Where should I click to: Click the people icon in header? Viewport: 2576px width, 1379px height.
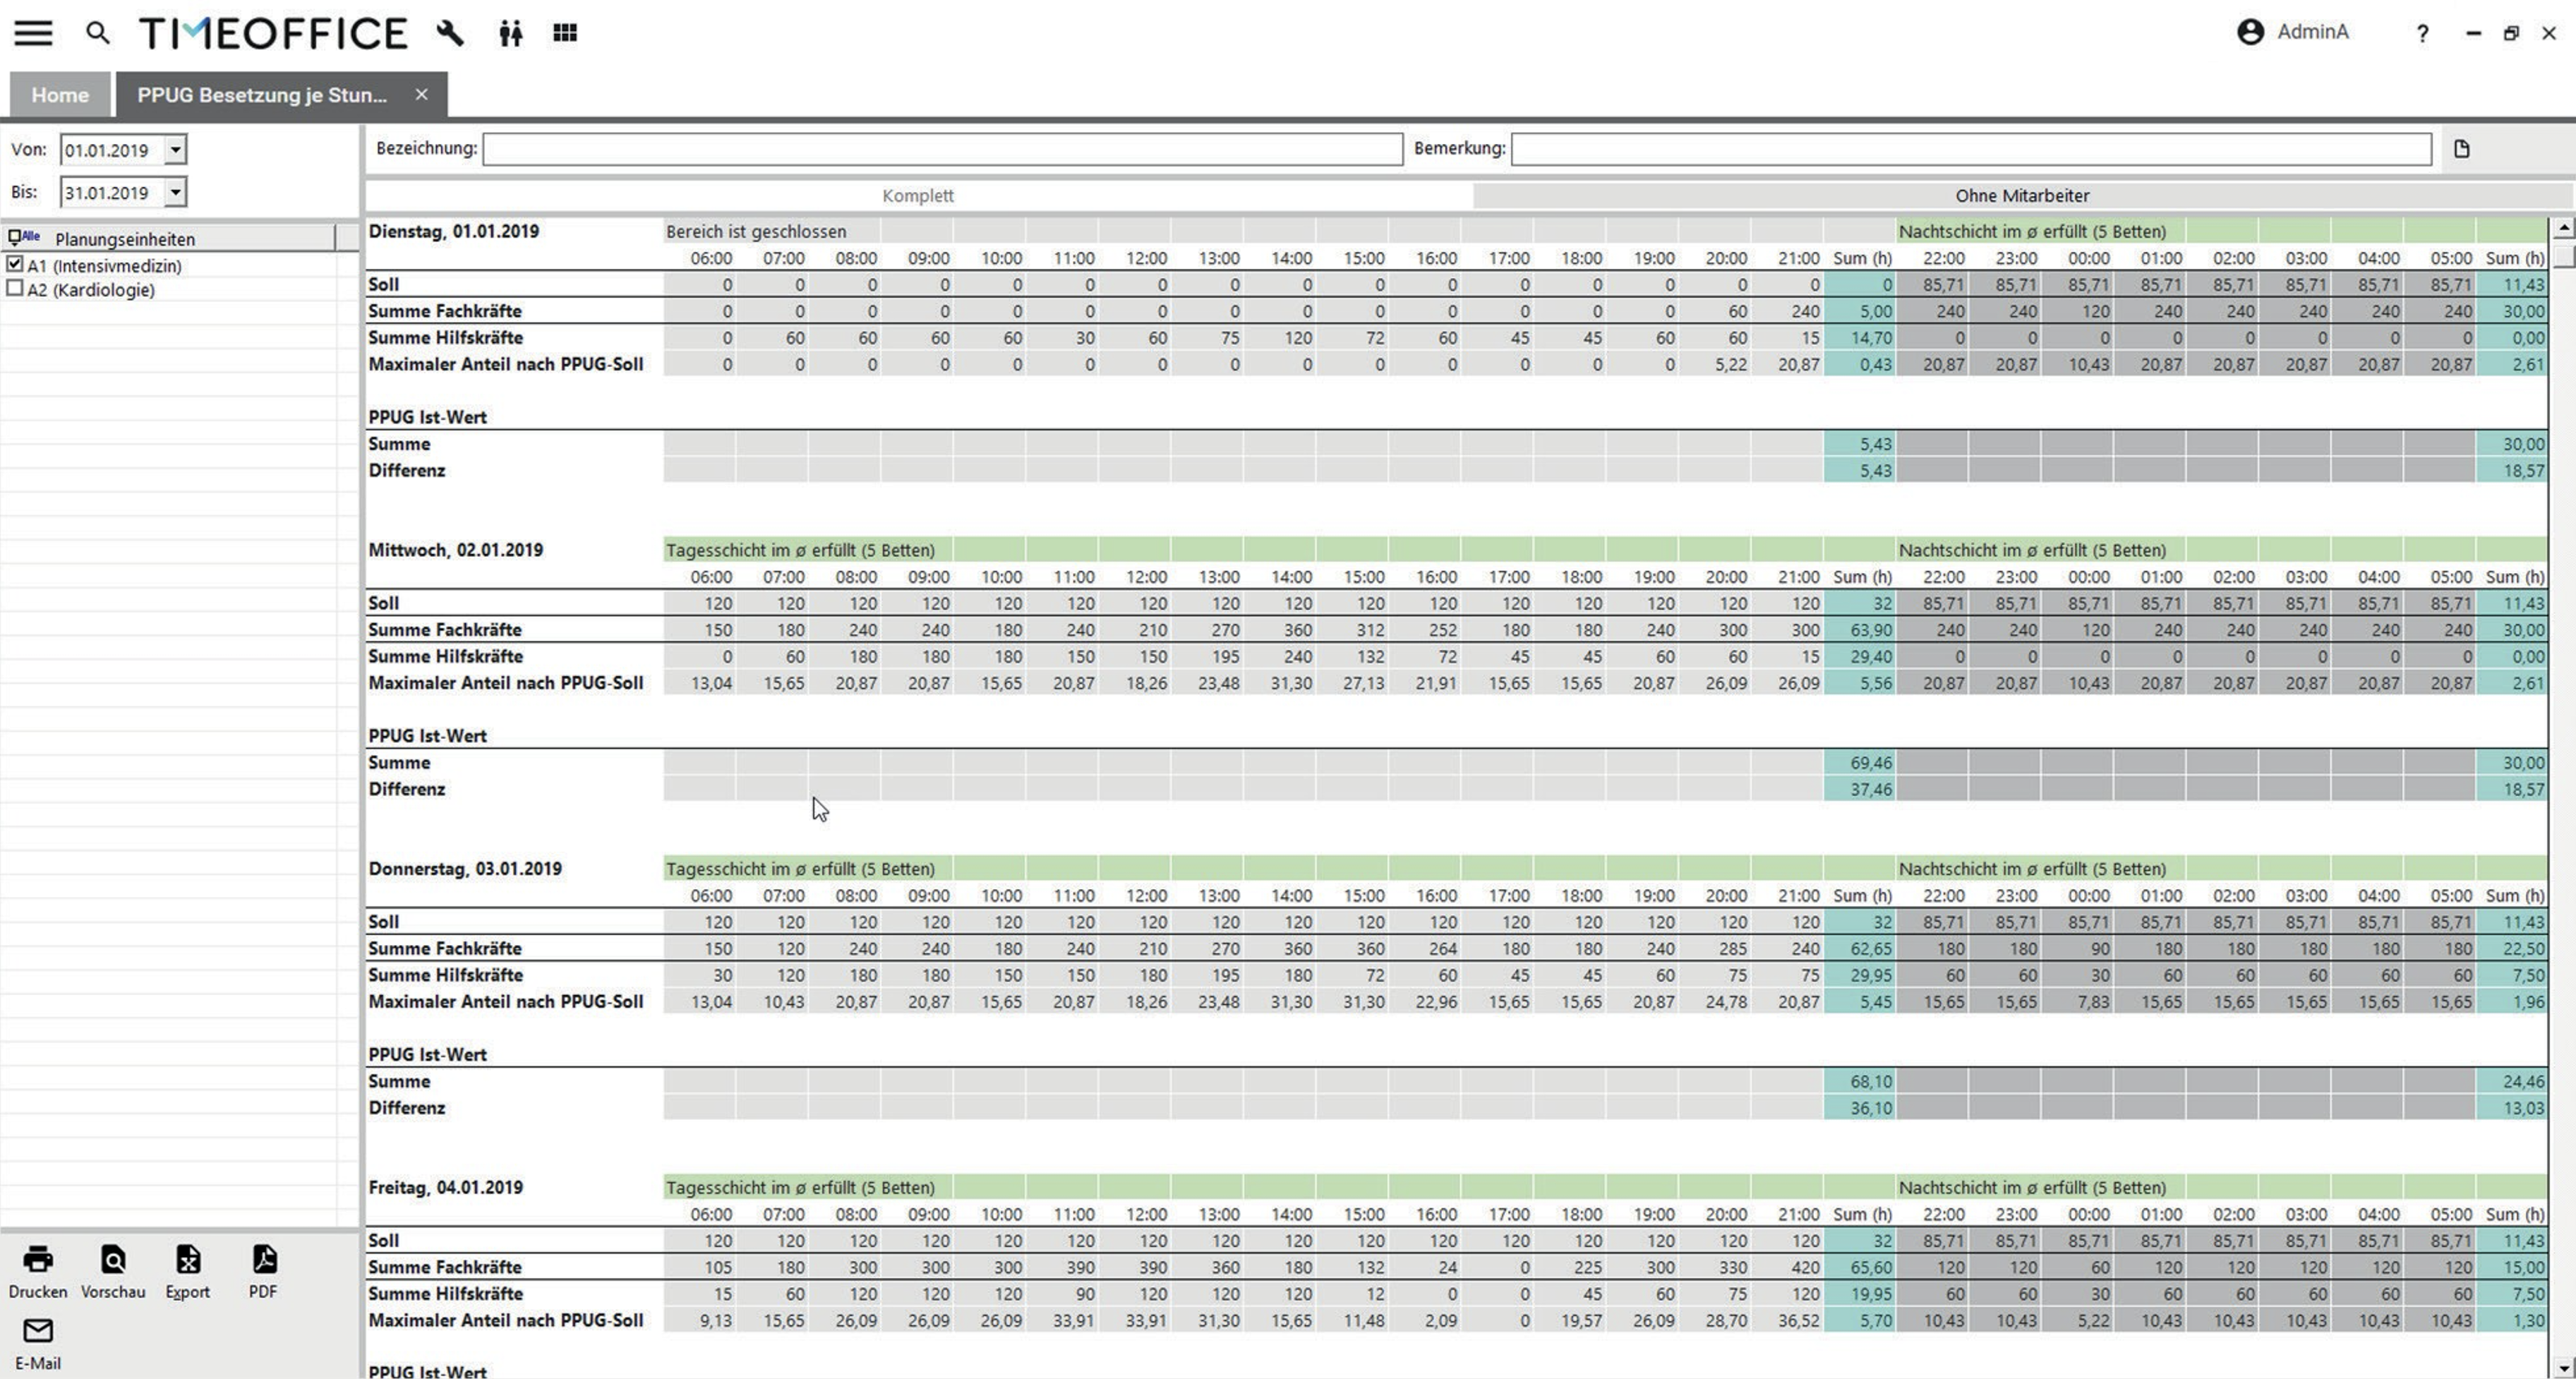click(510, 34)
